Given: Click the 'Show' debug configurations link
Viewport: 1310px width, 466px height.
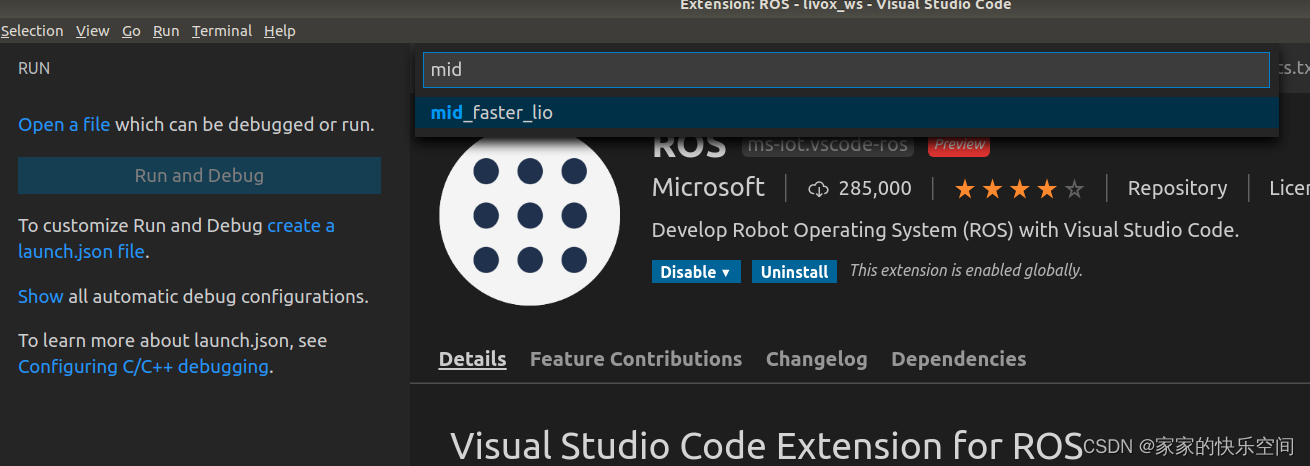Looking at the screenshot, I should point(41,297).
